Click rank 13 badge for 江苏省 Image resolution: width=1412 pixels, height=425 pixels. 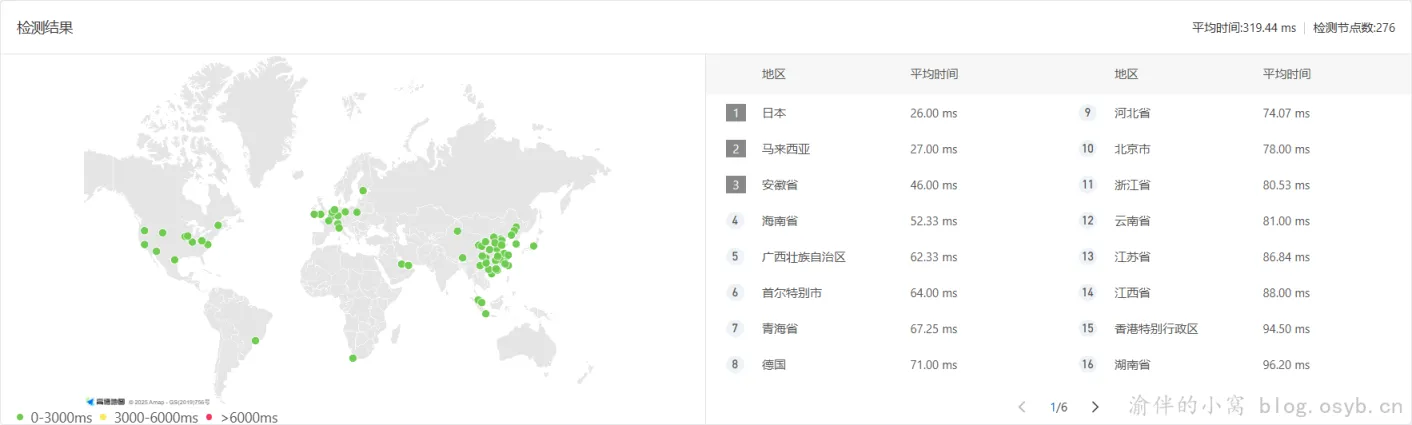1088,257
